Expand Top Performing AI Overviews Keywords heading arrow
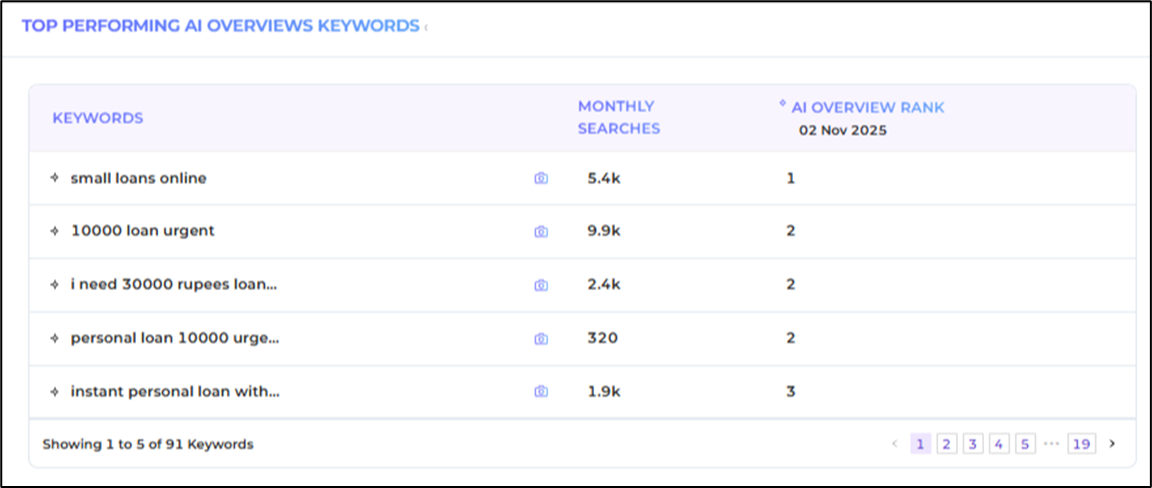The height and width of the screenshot is (488, 1152). [x=426, y=27]
